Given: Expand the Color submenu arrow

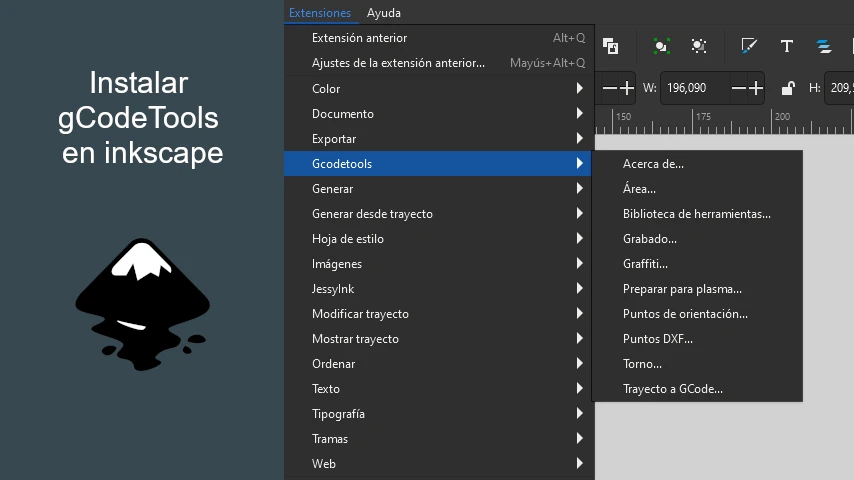Looking at the screenshot, I should pyautogui.click(x=580, y=88).
